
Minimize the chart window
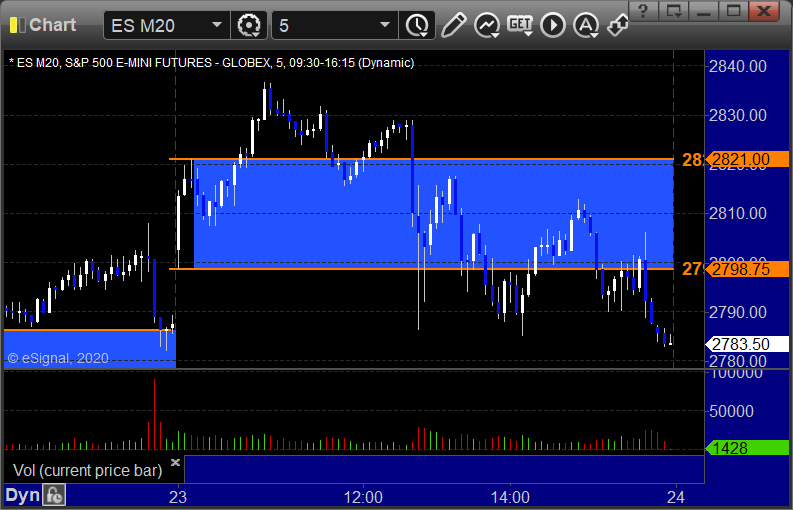[x=703, y=10]
